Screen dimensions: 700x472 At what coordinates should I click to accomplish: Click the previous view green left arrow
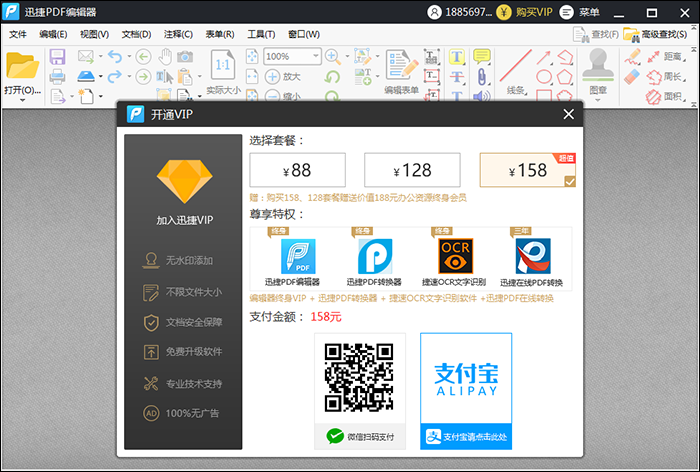pyautogui.click(x=143, y=56)
